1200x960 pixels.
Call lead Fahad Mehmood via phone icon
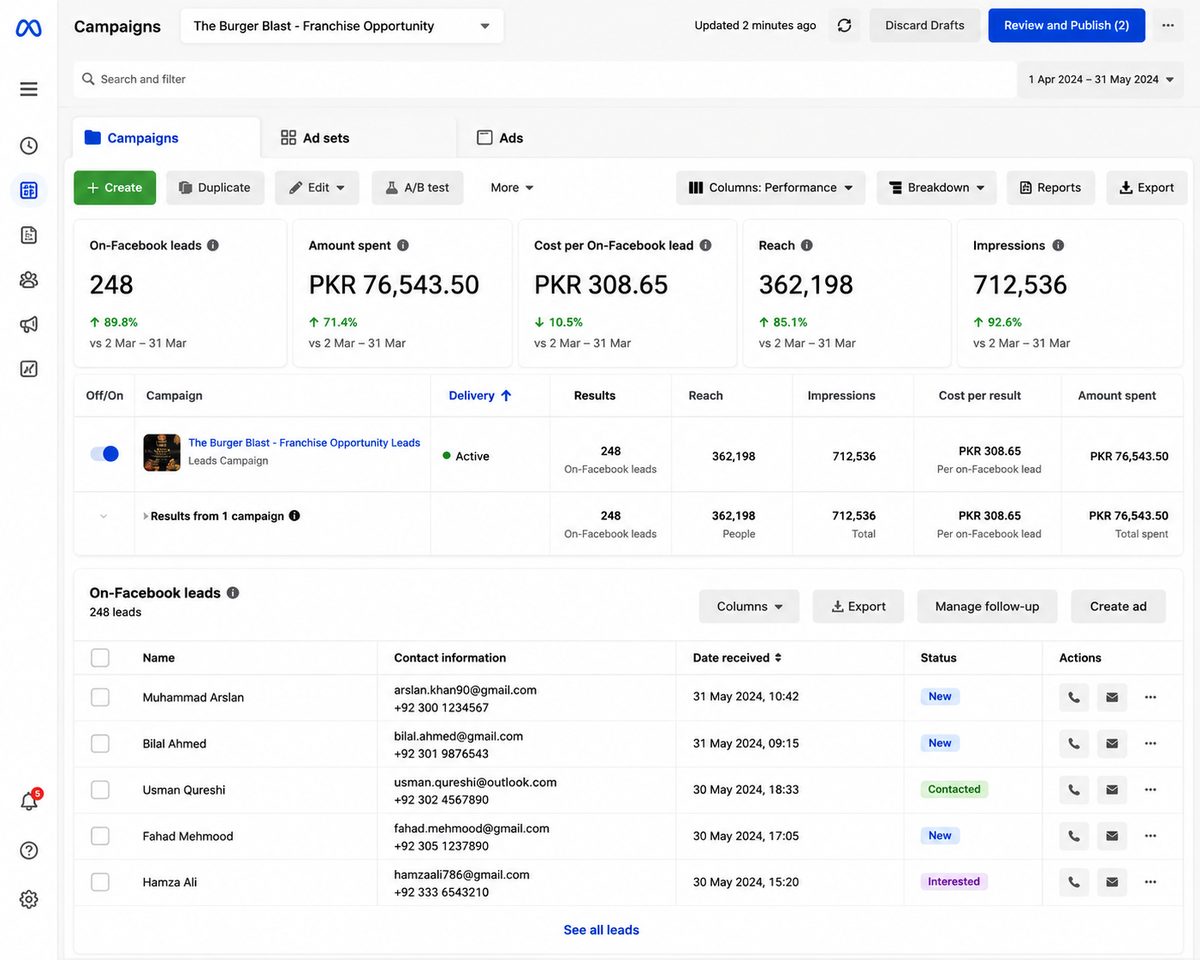click(x=1074, y=836)
